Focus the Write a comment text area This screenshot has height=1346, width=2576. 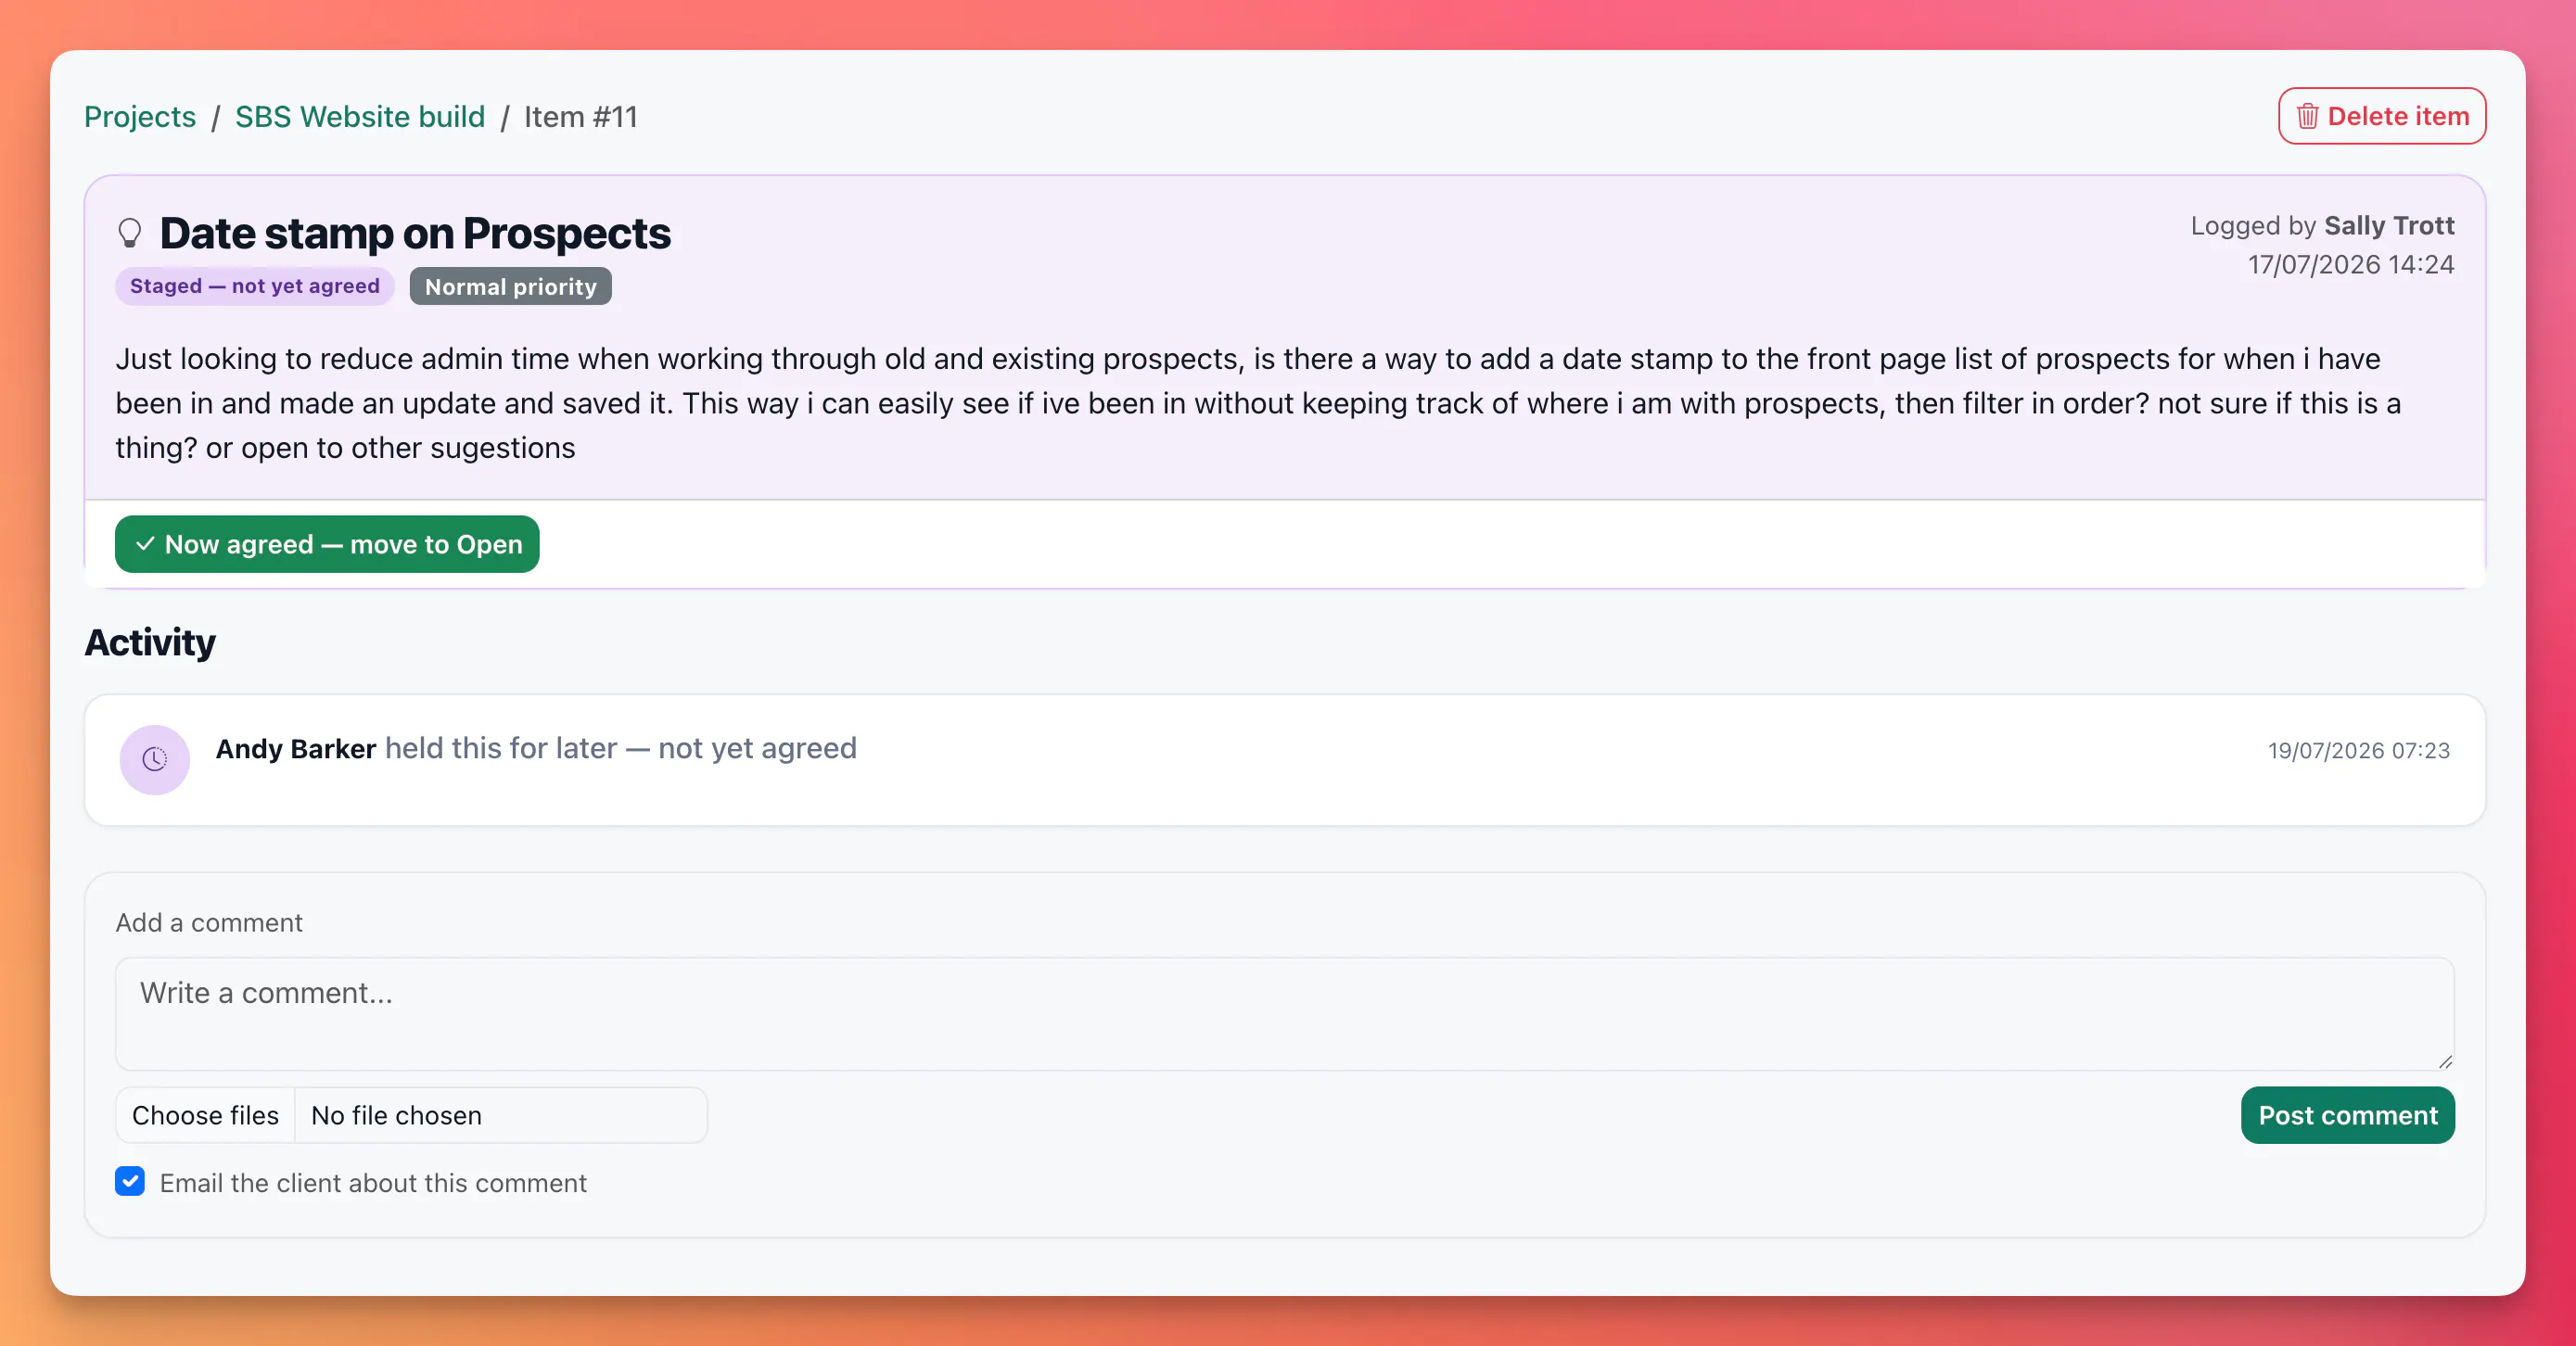[1285, 1014]
